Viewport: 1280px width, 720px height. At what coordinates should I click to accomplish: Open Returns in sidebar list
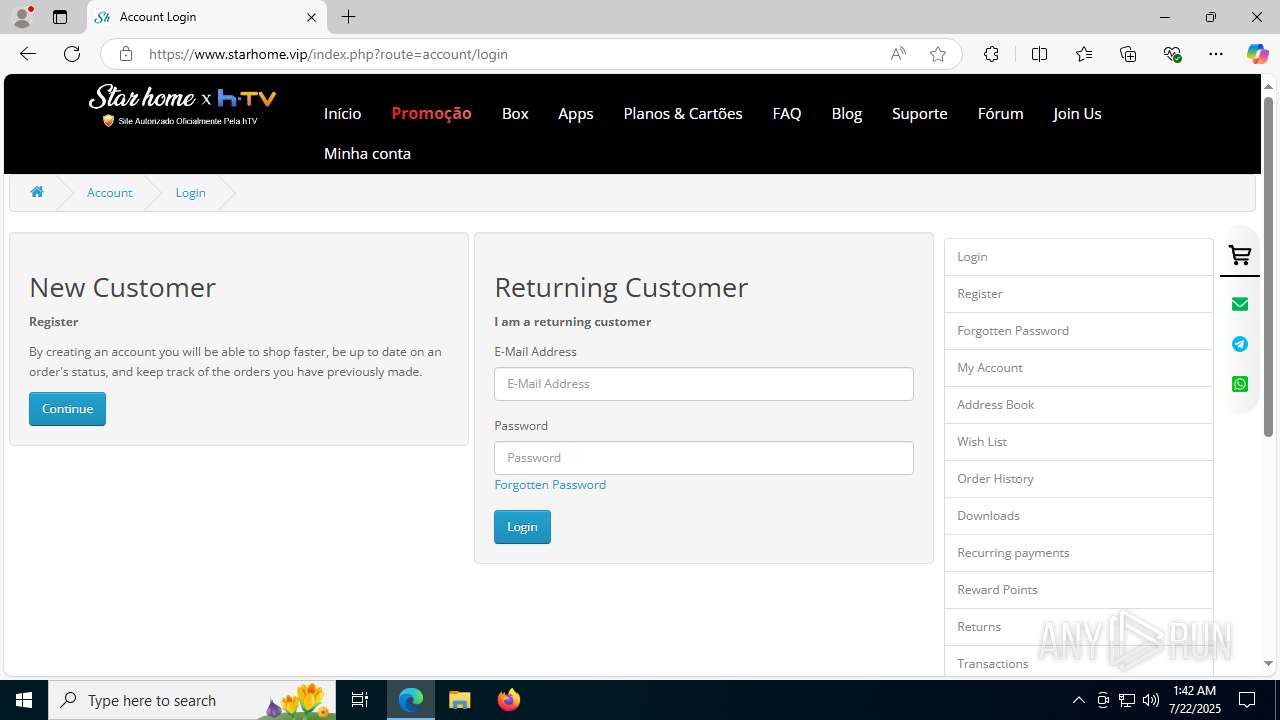(x=1079, y=627)
